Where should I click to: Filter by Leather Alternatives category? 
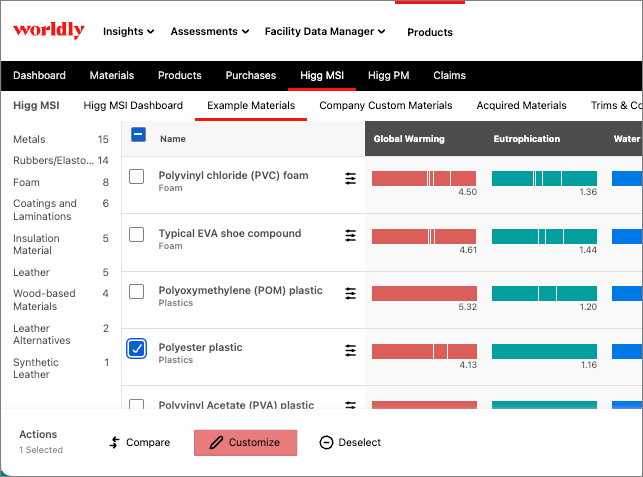pos(61,334)
